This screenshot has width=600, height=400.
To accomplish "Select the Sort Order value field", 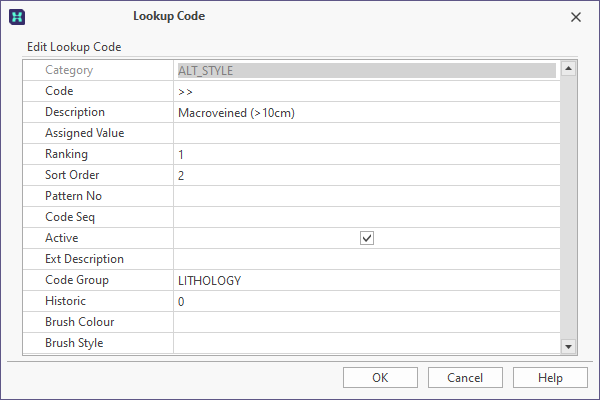I will pos(366,175).
